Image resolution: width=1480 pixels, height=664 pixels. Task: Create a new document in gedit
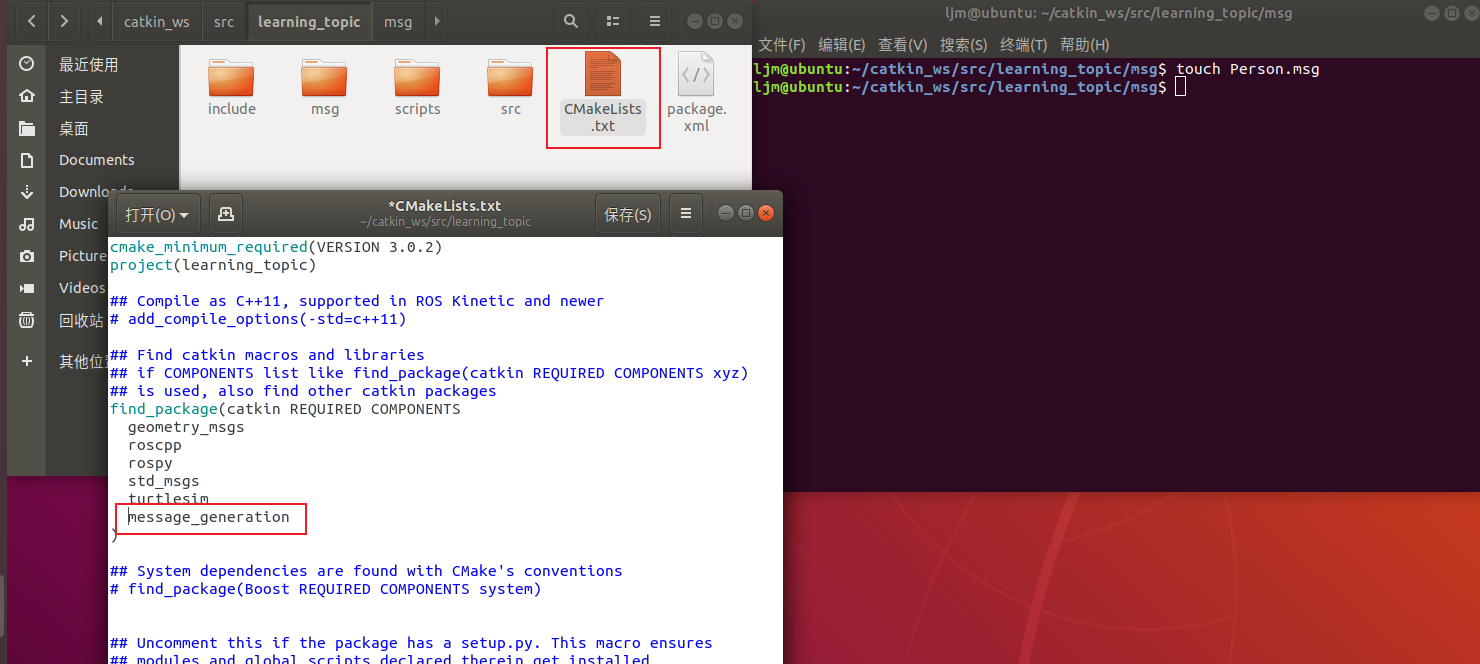pos(226,214)
